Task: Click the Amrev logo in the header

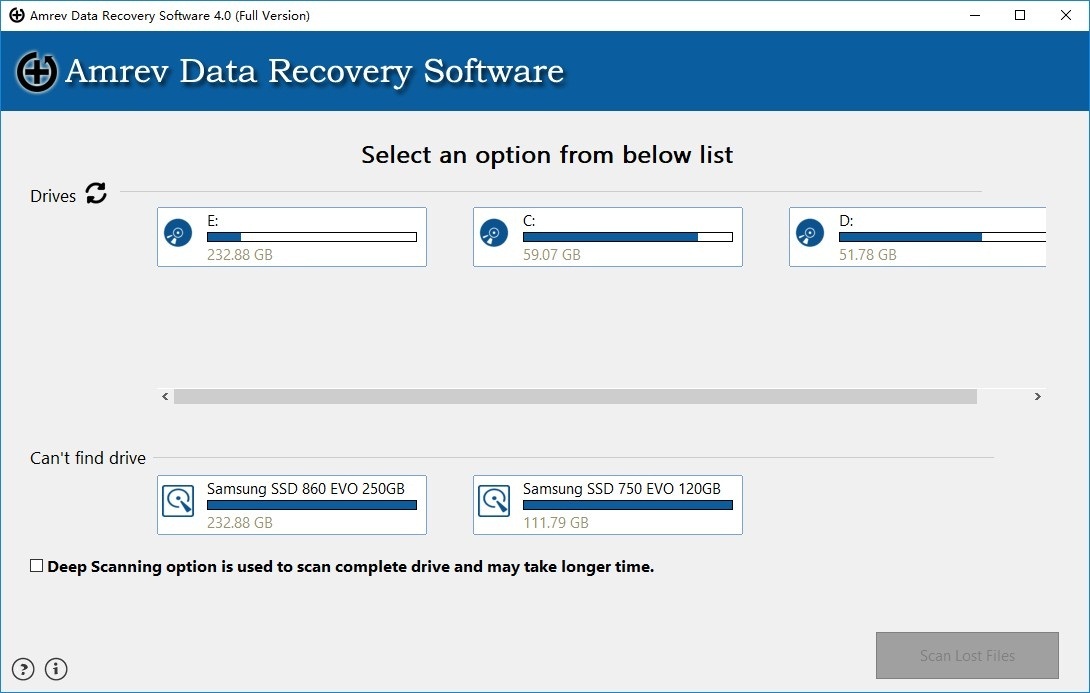Action: [36, 72]
